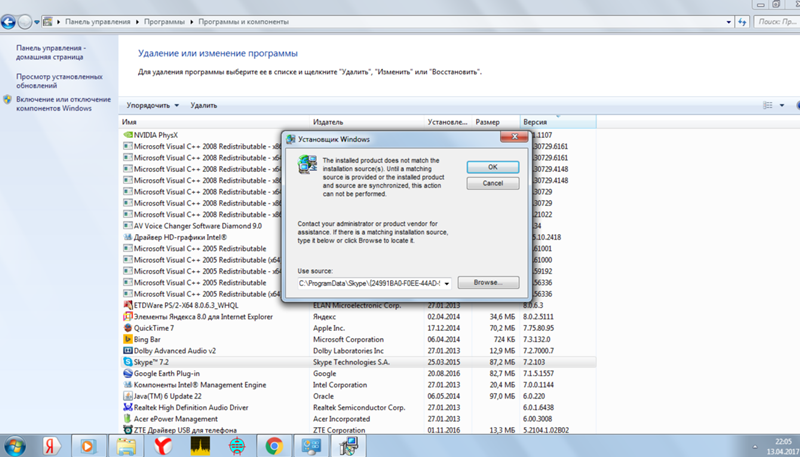Open Windows Media Player from taskbar
Screen dimensions: 800x457
click(x=89, y=446)
